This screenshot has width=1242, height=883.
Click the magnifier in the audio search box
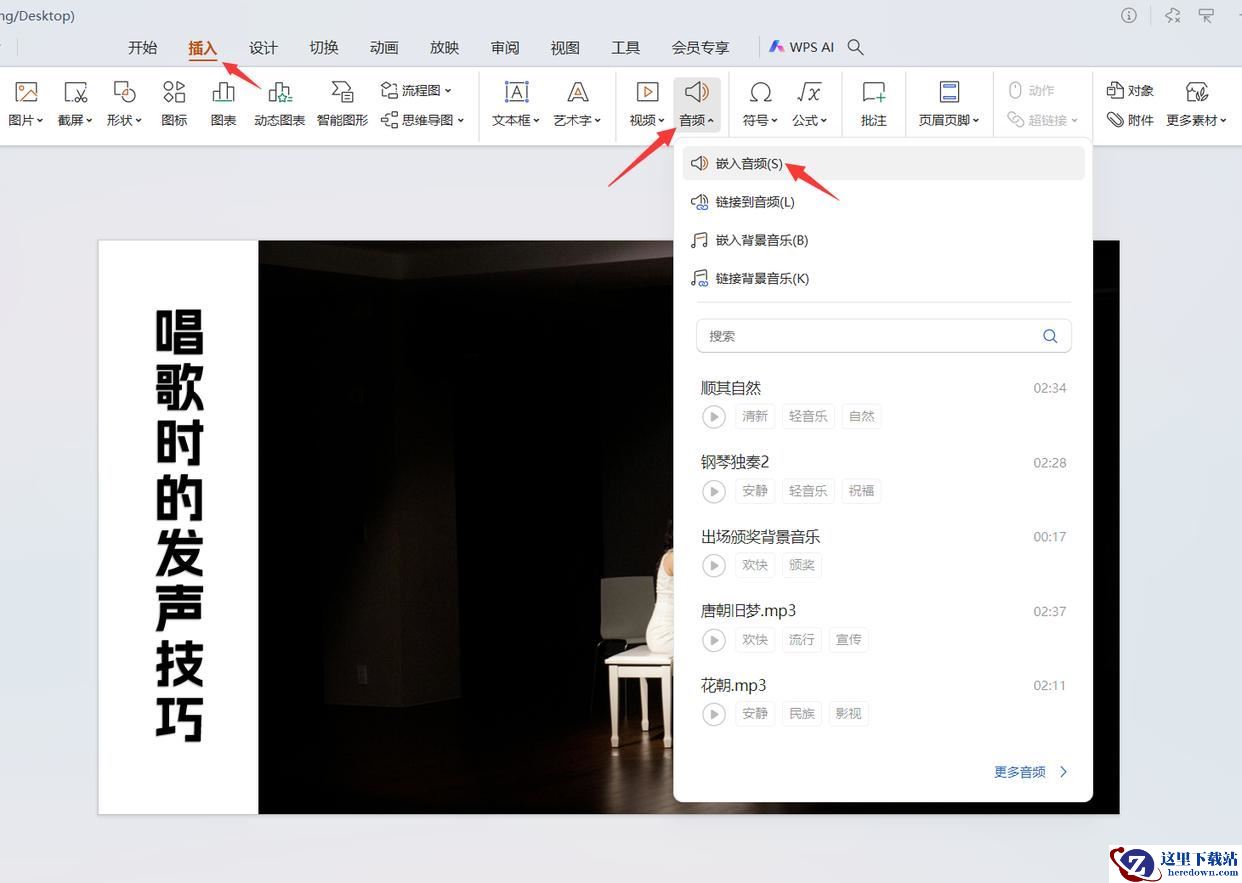[1050, 336]
